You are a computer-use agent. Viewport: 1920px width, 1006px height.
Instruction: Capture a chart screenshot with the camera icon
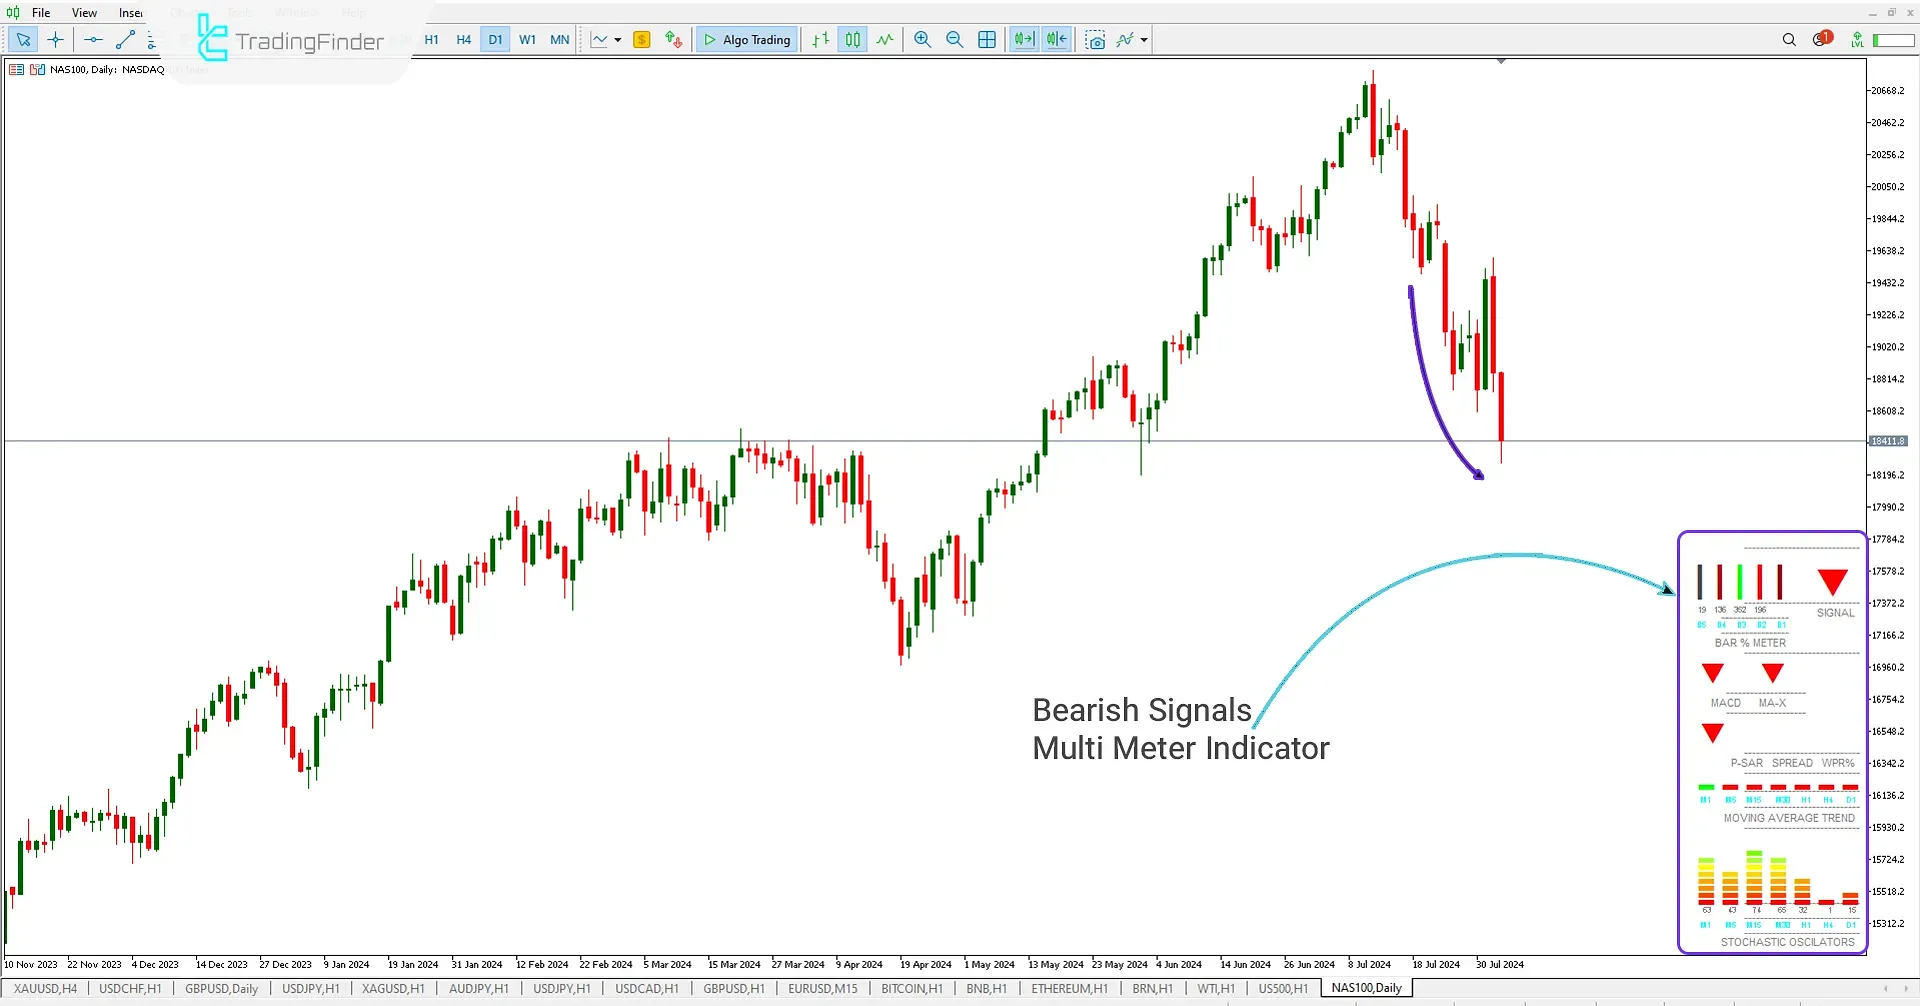pos(1097,40)
